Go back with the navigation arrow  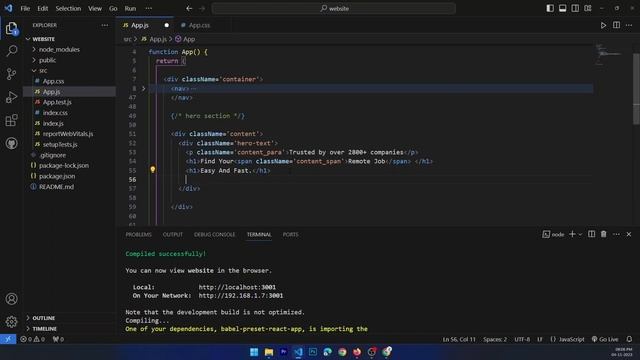189,8
